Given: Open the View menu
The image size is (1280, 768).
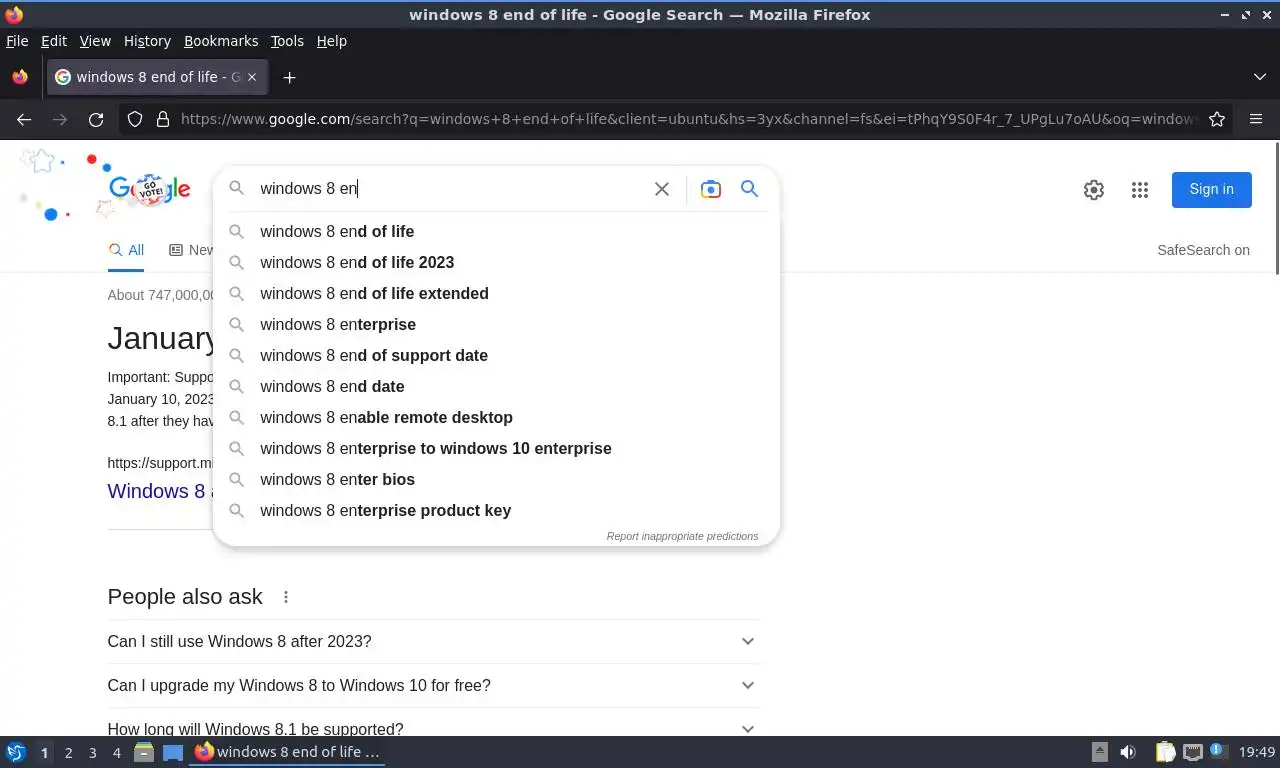Looking at the screenshot, I should click(x=95, y=41).
